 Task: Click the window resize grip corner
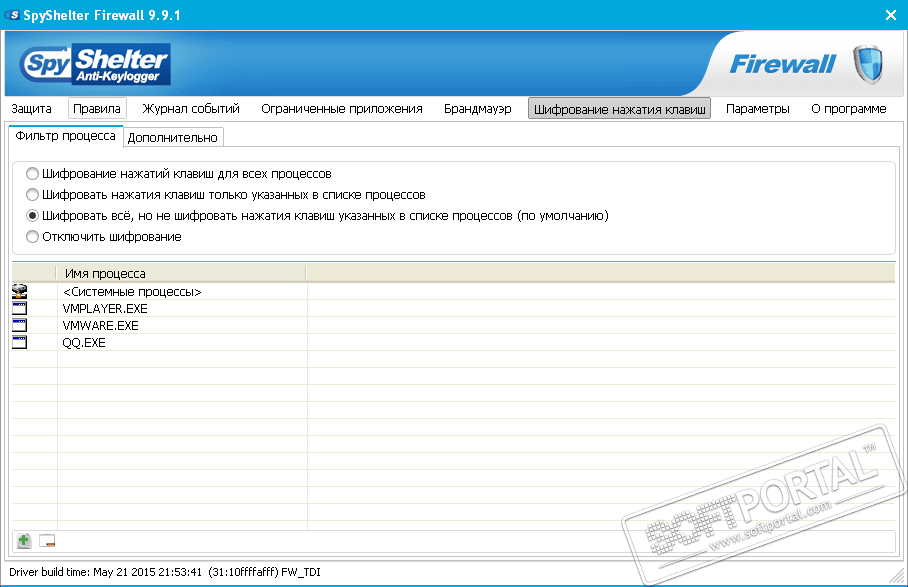click(x=896, y=576)
